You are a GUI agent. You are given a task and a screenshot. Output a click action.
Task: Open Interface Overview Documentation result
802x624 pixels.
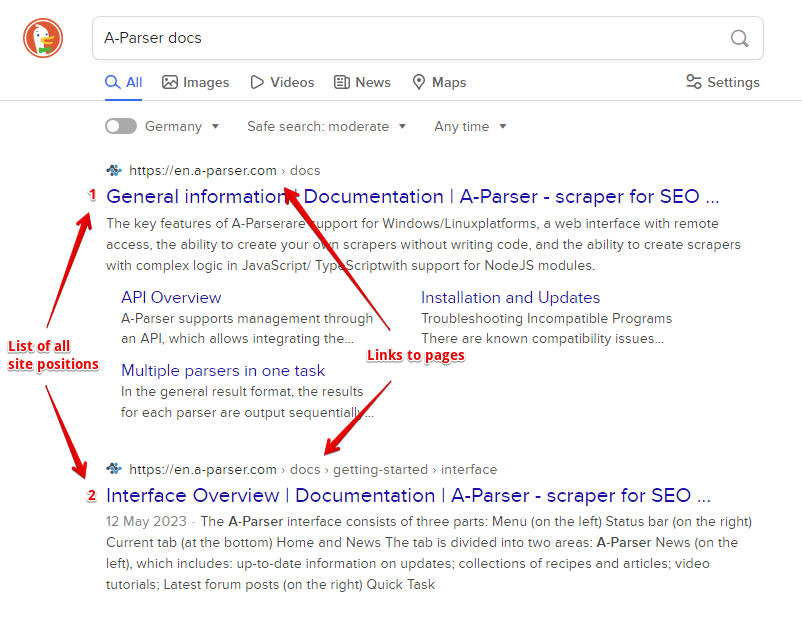(x=408, y=495)
